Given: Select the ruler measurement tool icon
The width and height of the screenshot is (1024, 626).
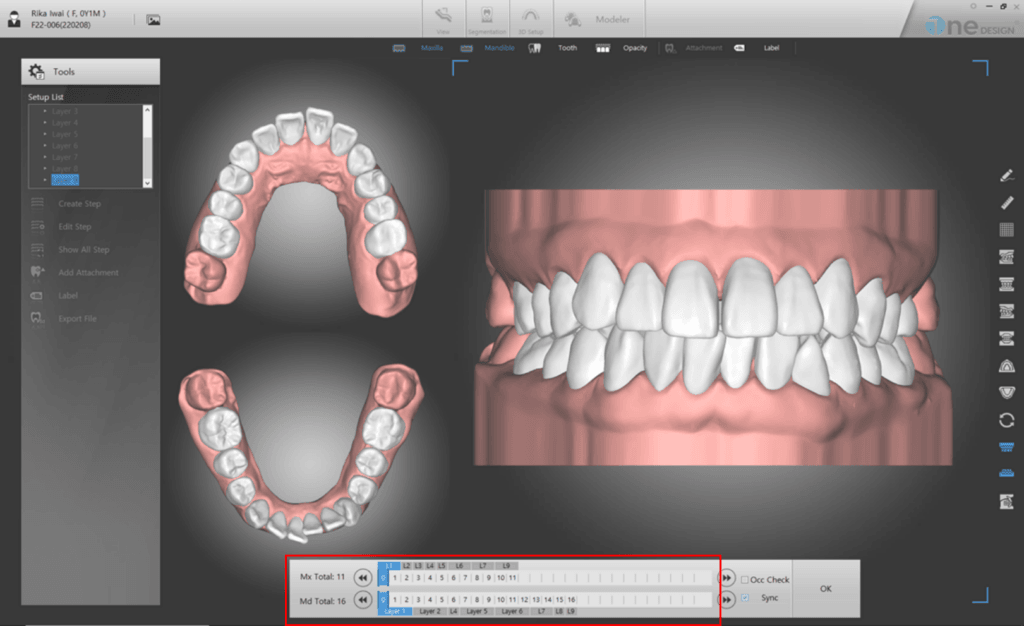Looking at the screenshot, I should [1006, 203].
